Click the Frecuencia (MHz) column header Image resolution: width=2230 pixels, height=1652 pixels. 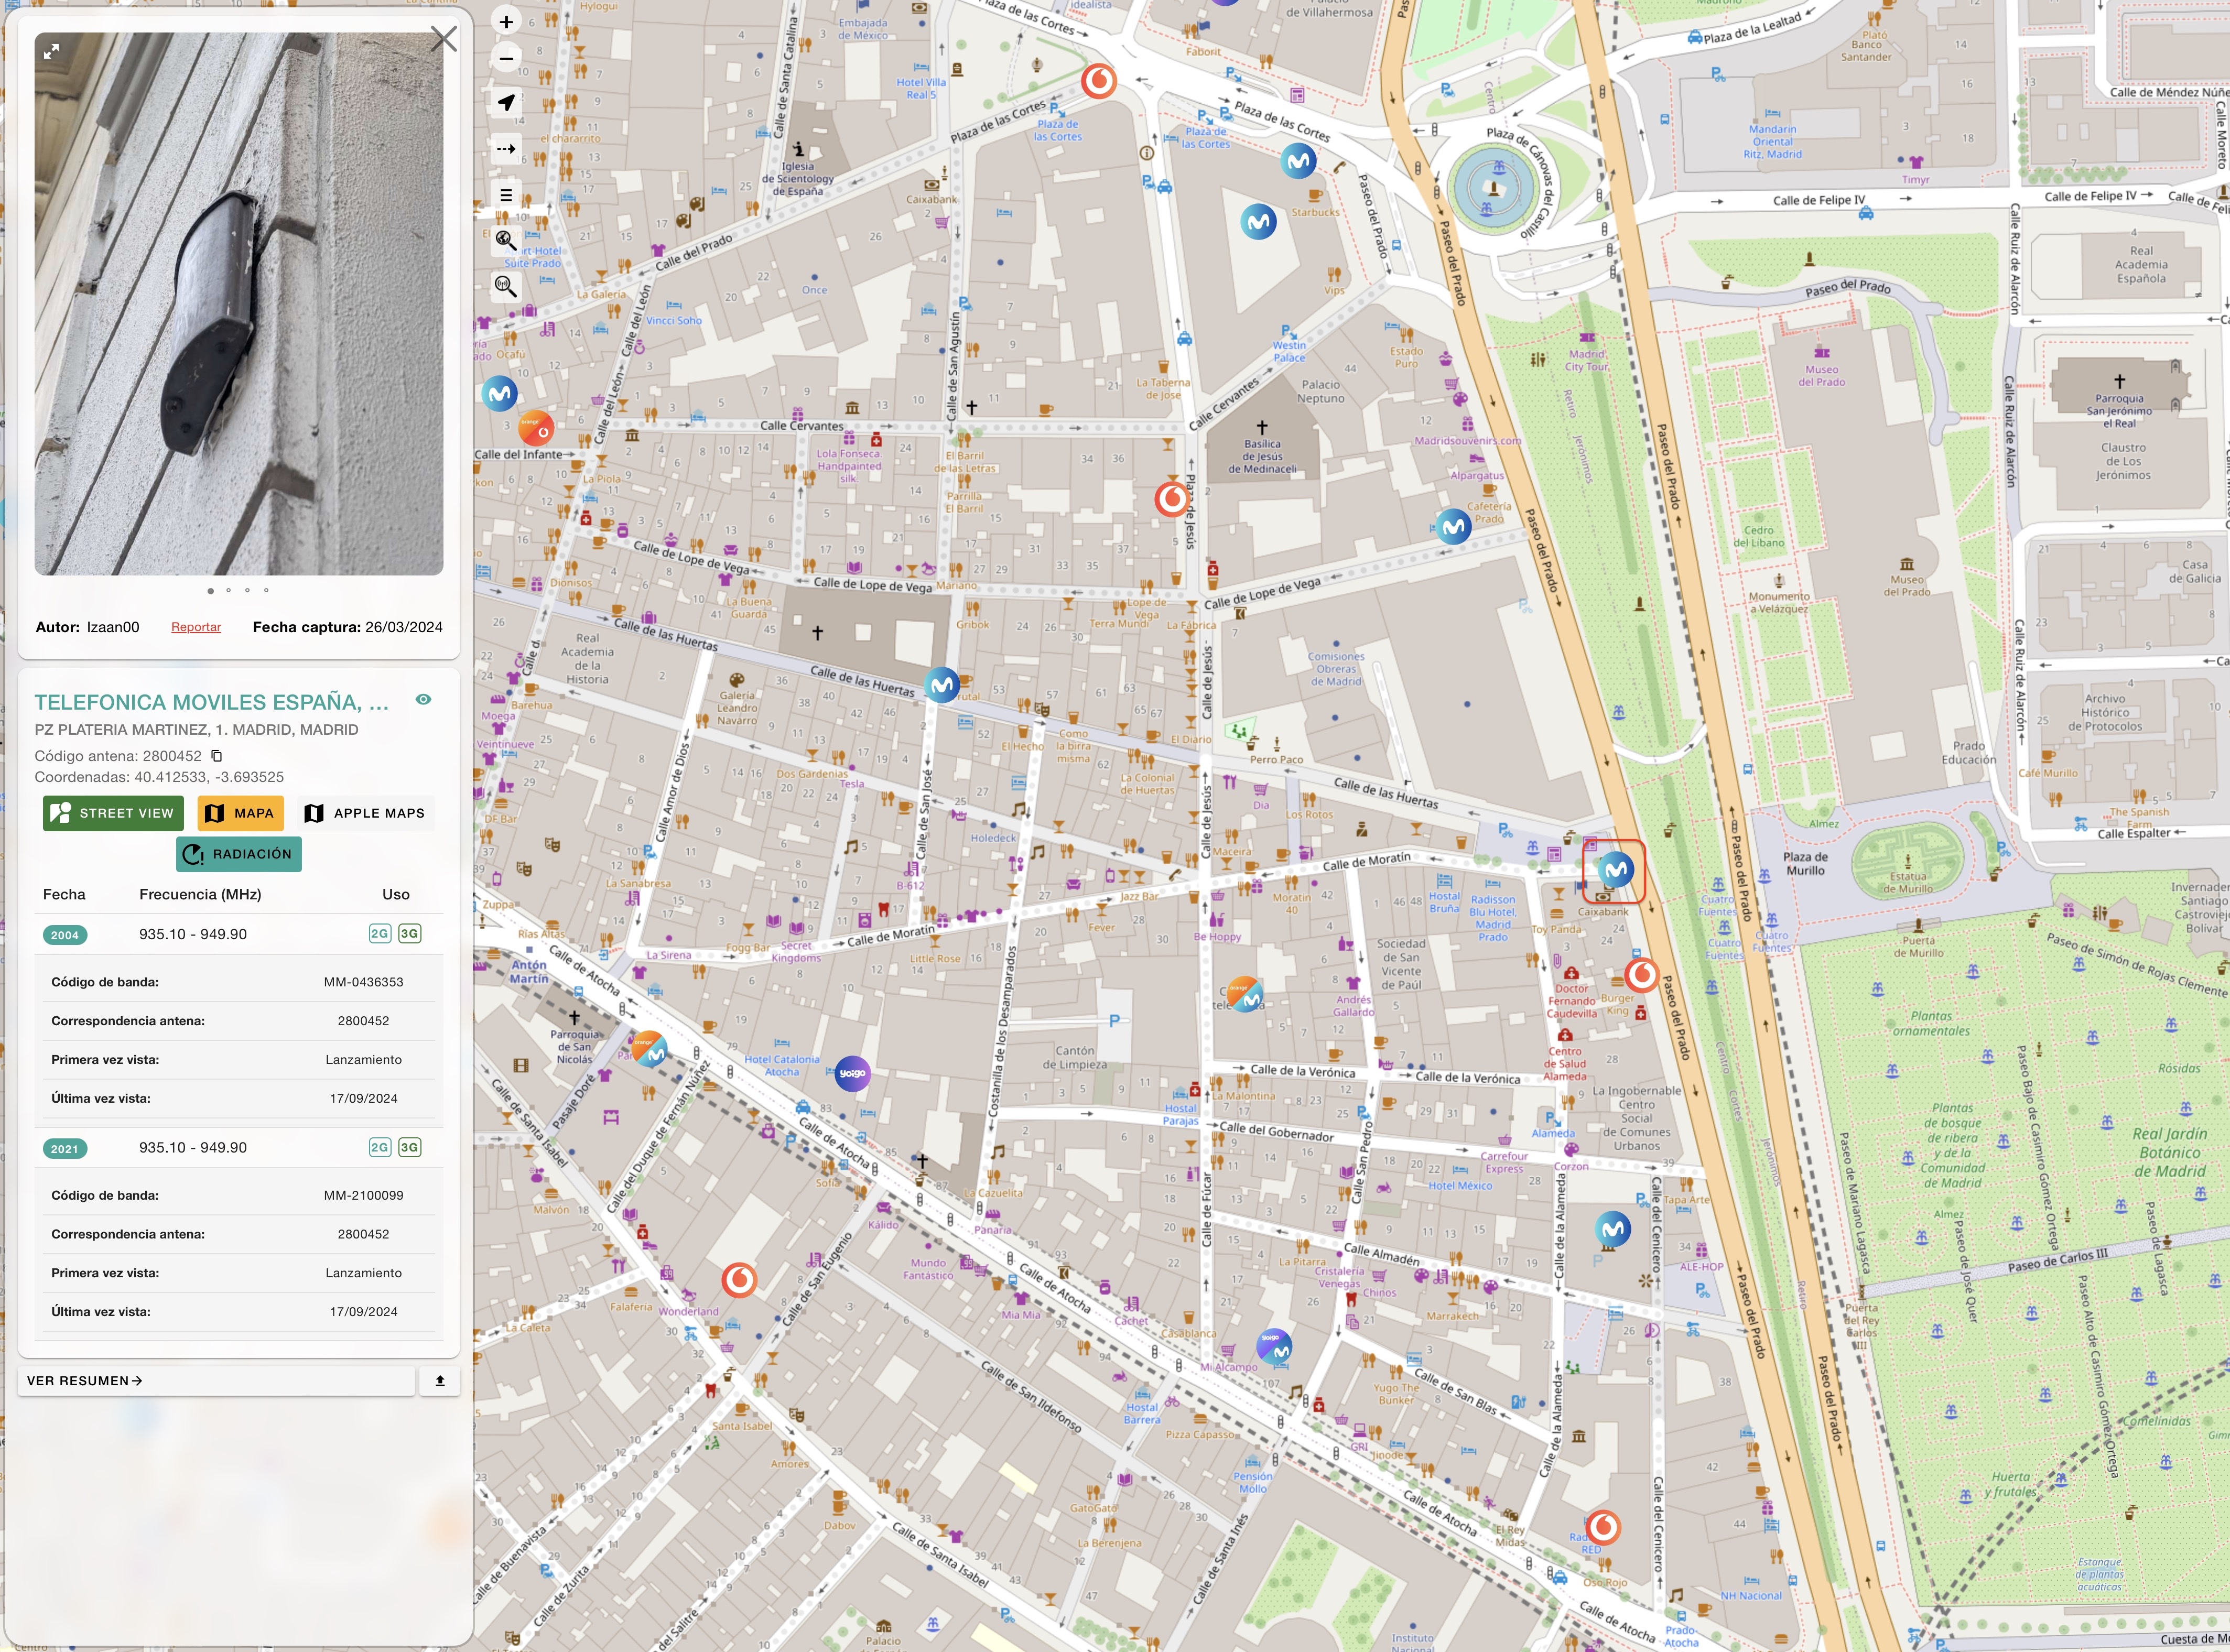pos(200,894)
